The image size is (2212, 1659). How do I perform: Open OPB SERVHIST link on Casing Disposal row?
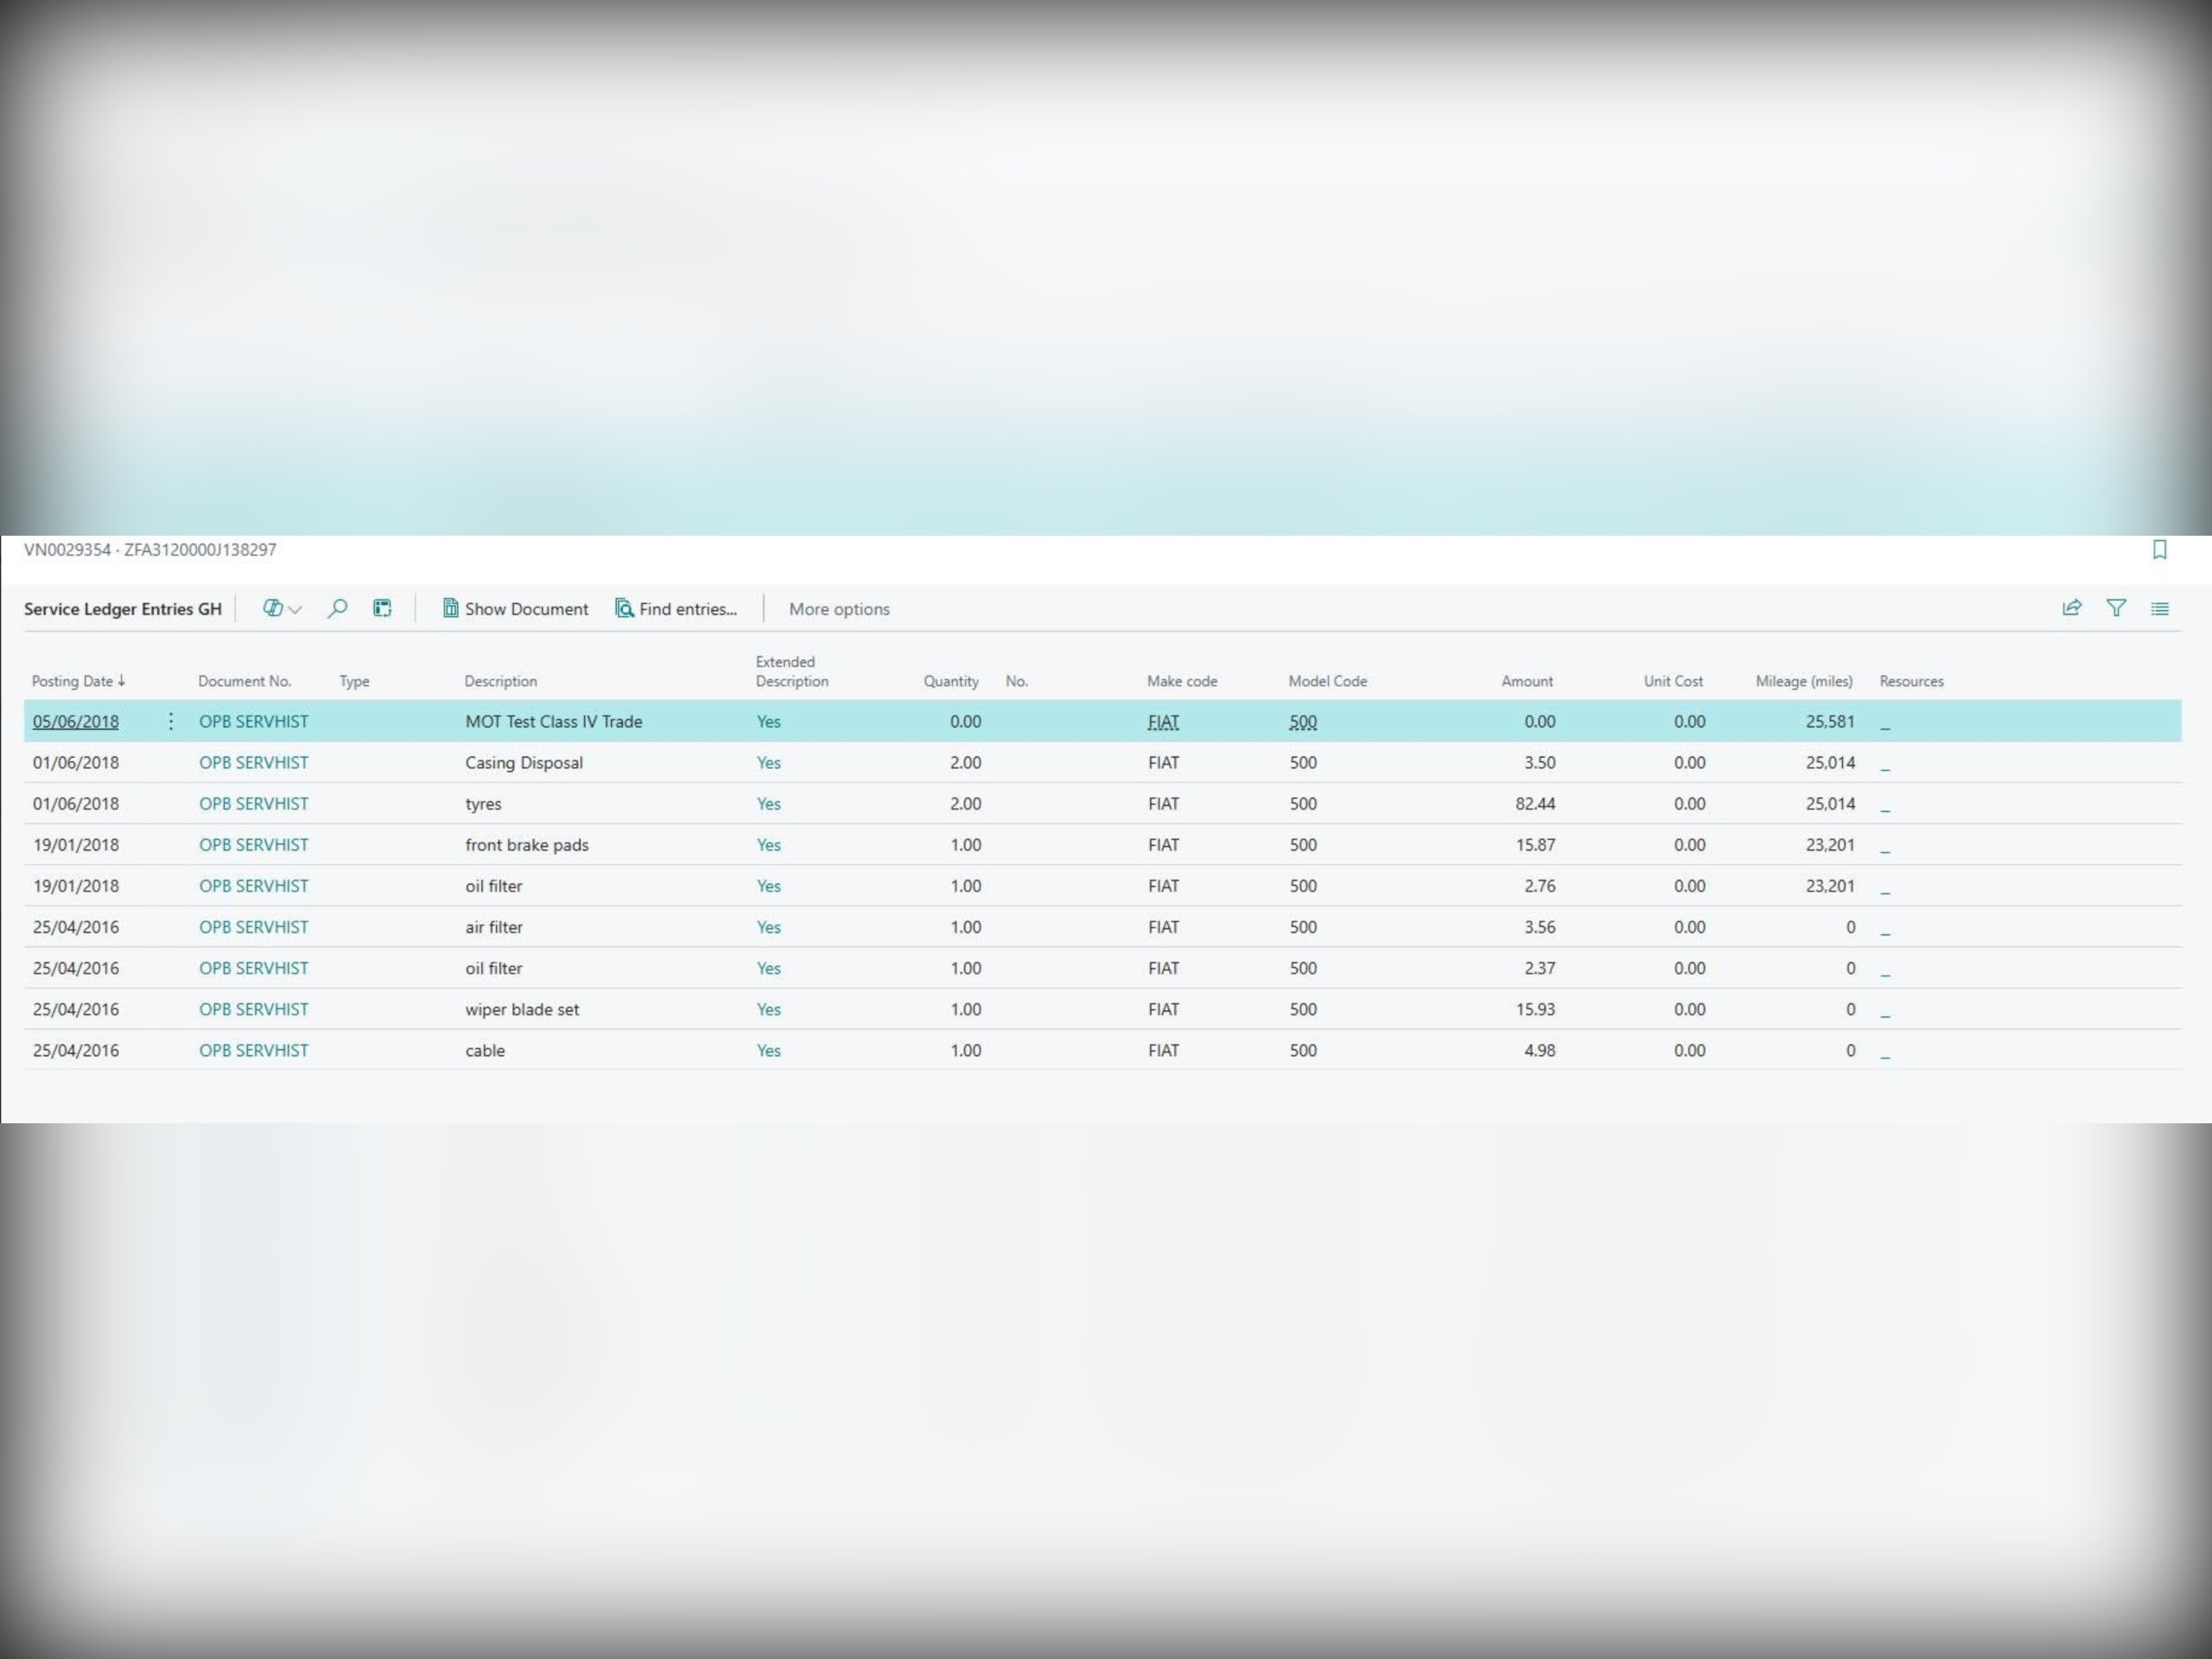click(x=253, y=763)
